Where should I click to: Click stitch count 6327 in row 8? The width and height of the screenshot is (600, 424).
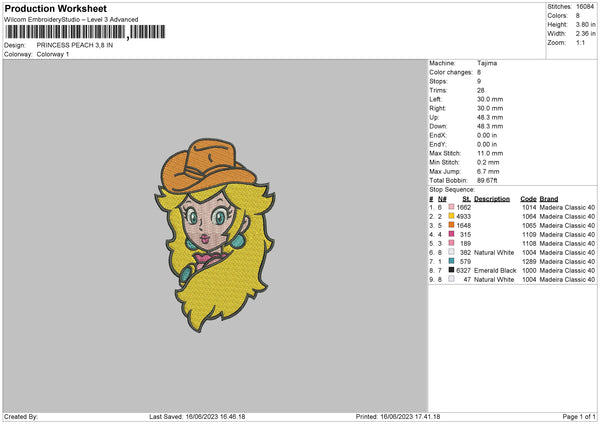[463, 271]
